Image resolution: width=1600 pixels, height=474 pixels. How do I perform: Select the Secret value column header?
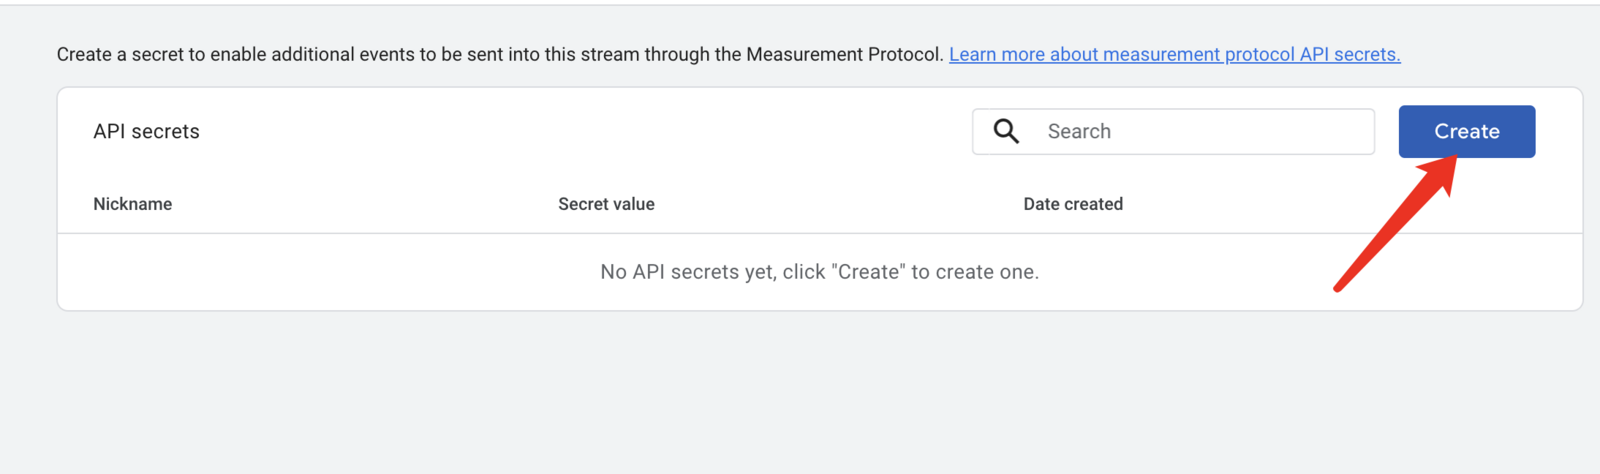click(606, 204)
